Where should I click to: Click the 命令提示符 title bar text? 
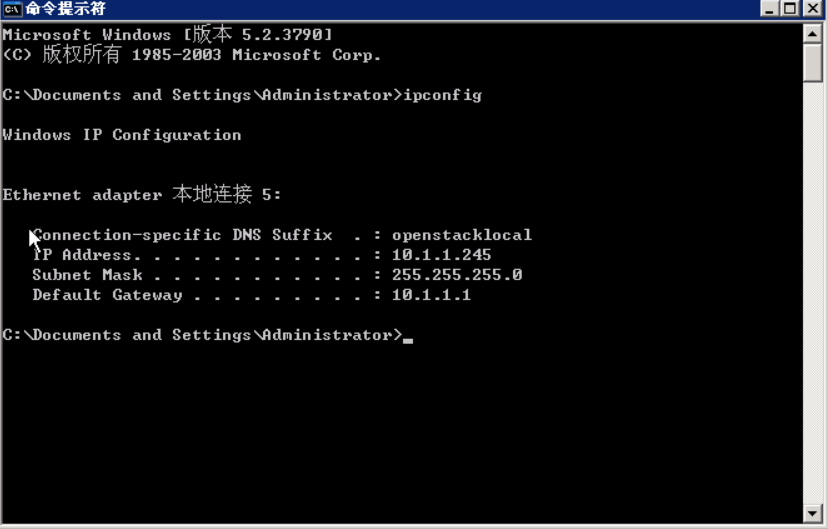65,8
